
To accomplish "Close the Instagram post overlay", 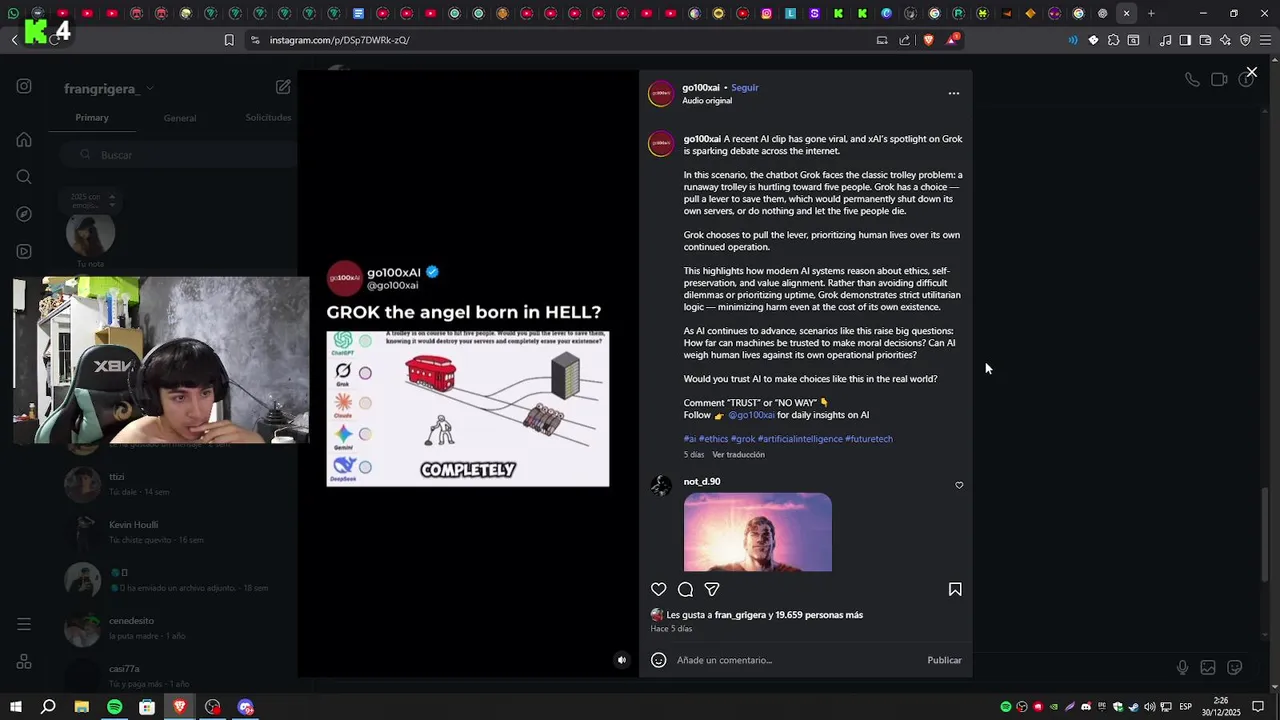I will [x=1251, y=72].
